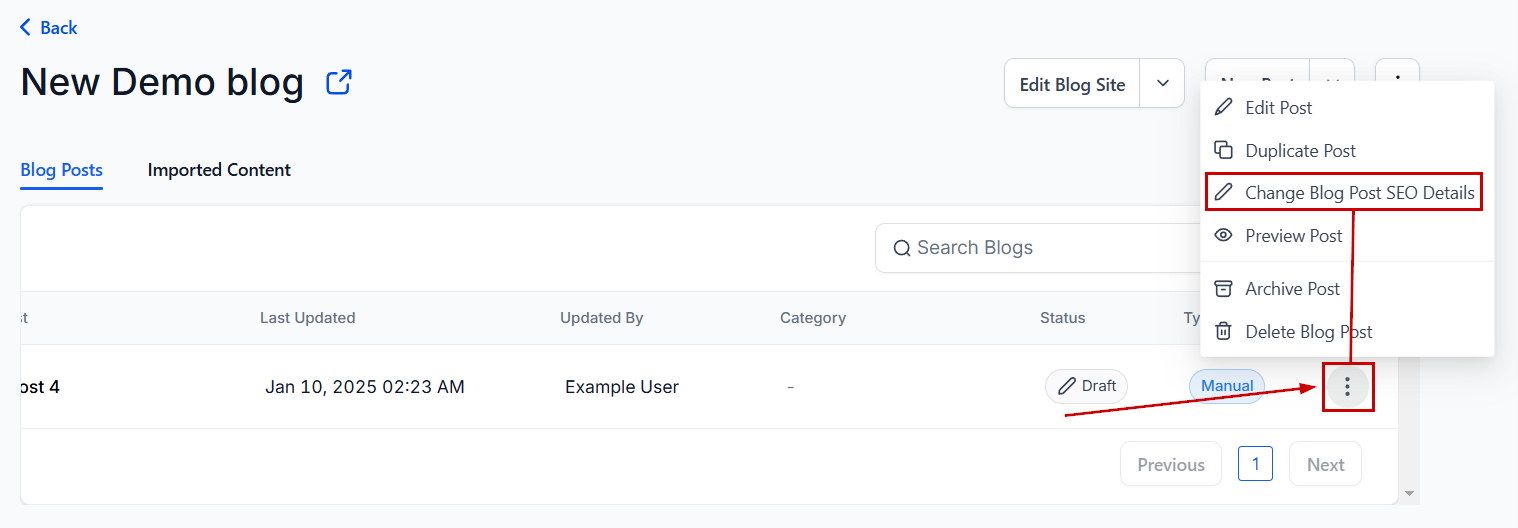Viewport: 1518px width, 528px height.
Task: Click the Delete Blog Post trash icon
Action: click(x=1223, y=331)
